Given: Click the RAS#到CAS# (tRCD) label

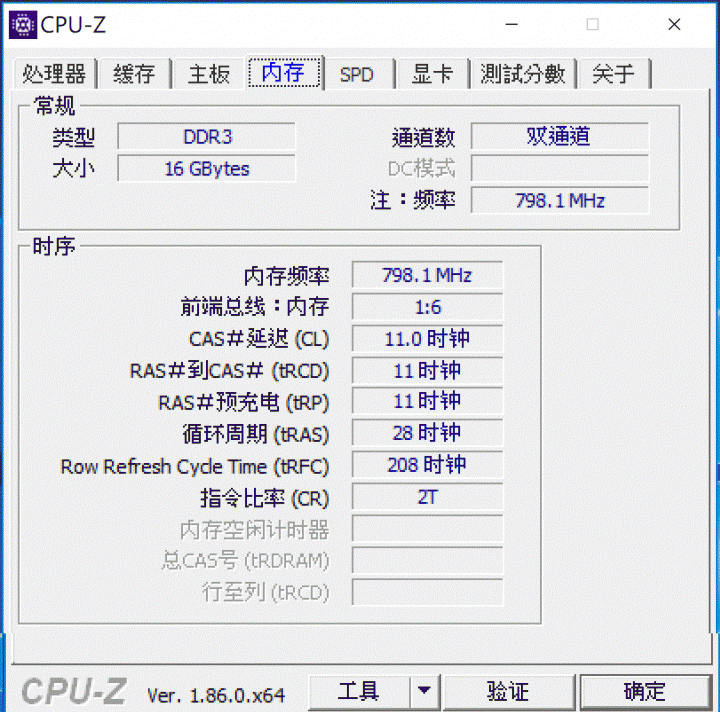Looking at the screenshot, I should pyautogui.click(x=230, y=371).
